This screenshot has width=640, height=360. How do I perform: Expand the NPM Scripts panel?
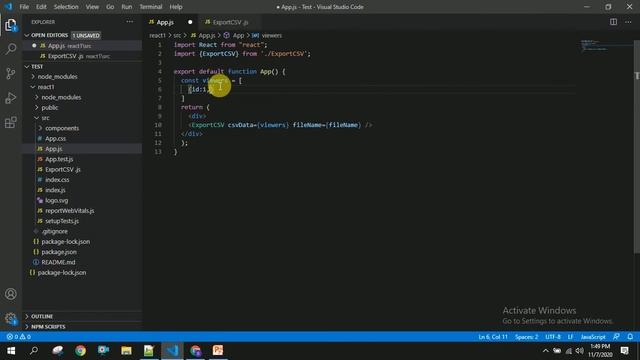tap(48, 327)
